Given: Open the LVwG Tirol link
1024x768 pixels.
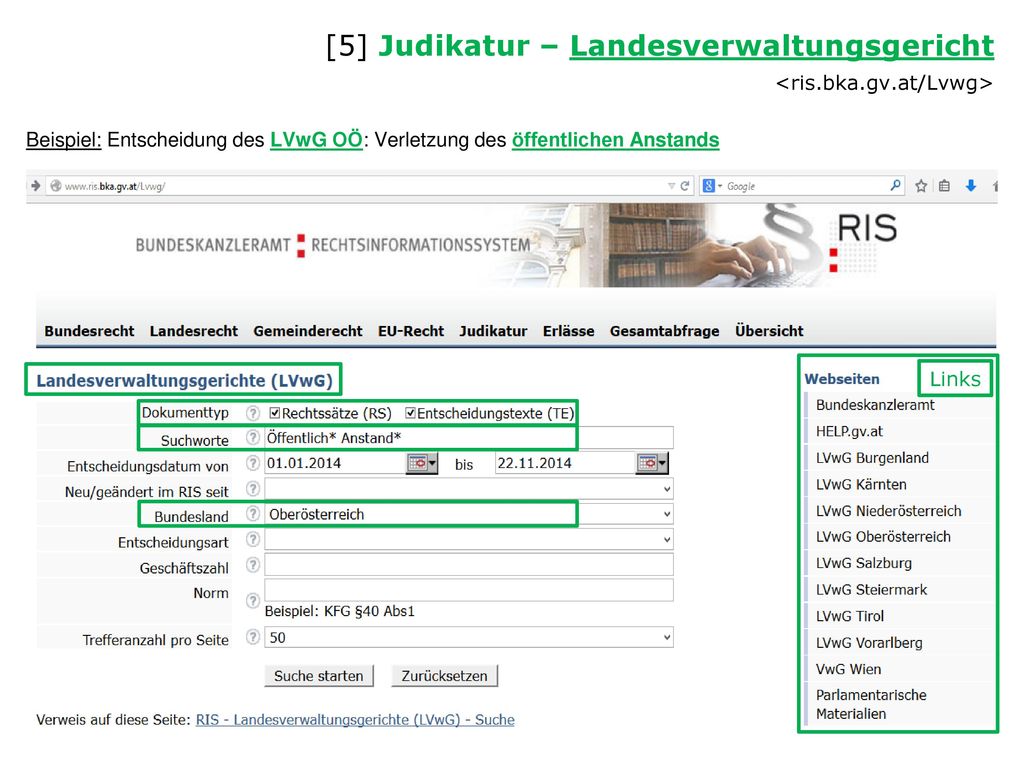Looking at the screenshot, I should click(850, 616).
